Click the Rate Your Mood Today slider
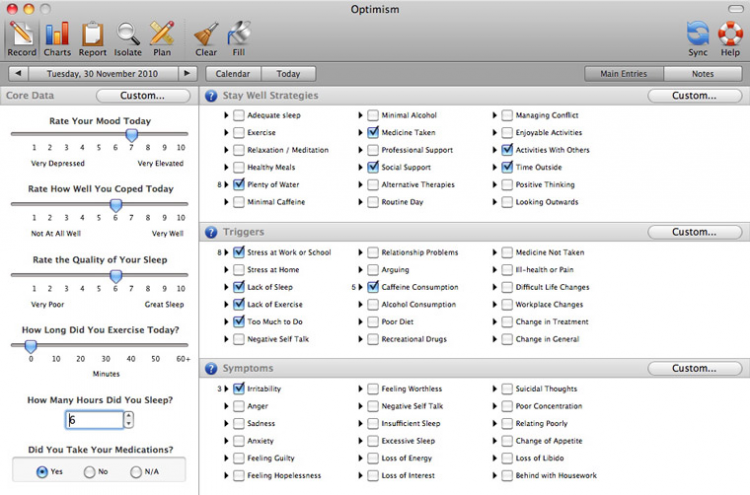This screenshot has height=495, width=750. click(131, 135)
